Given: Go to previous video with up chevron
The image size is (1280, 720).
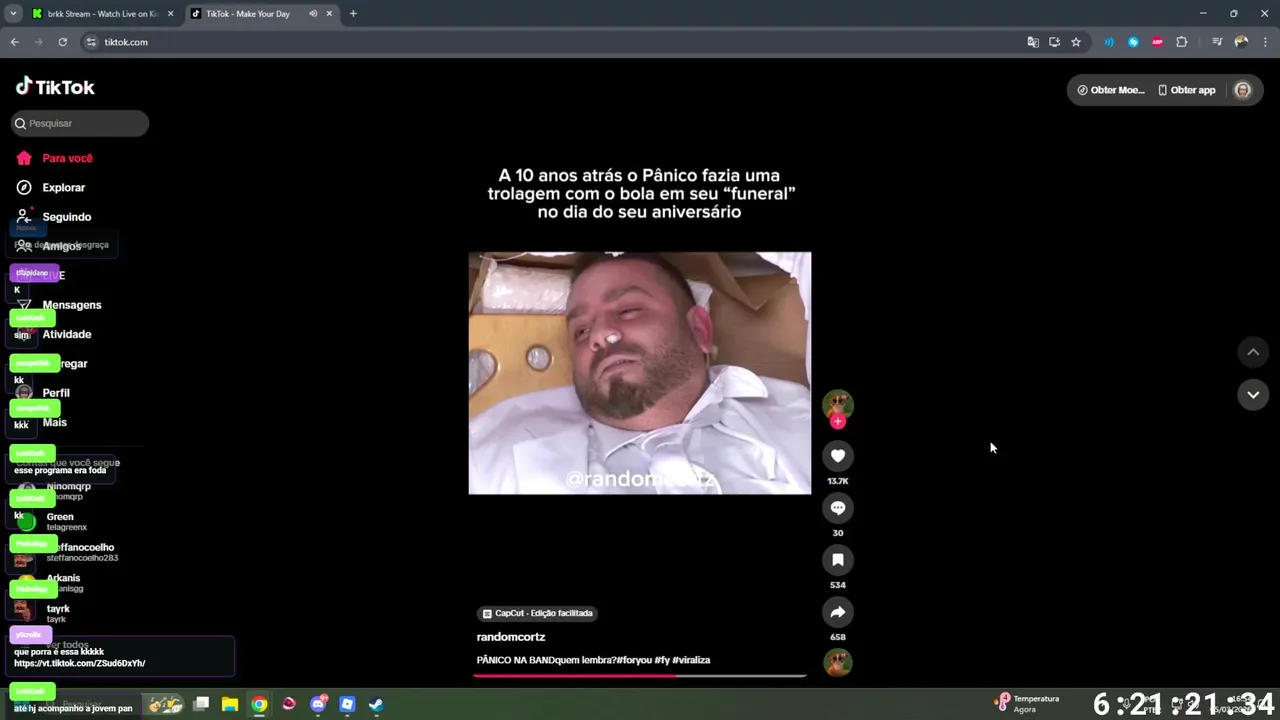Looking at the screenshot, I should [1253, 352].
